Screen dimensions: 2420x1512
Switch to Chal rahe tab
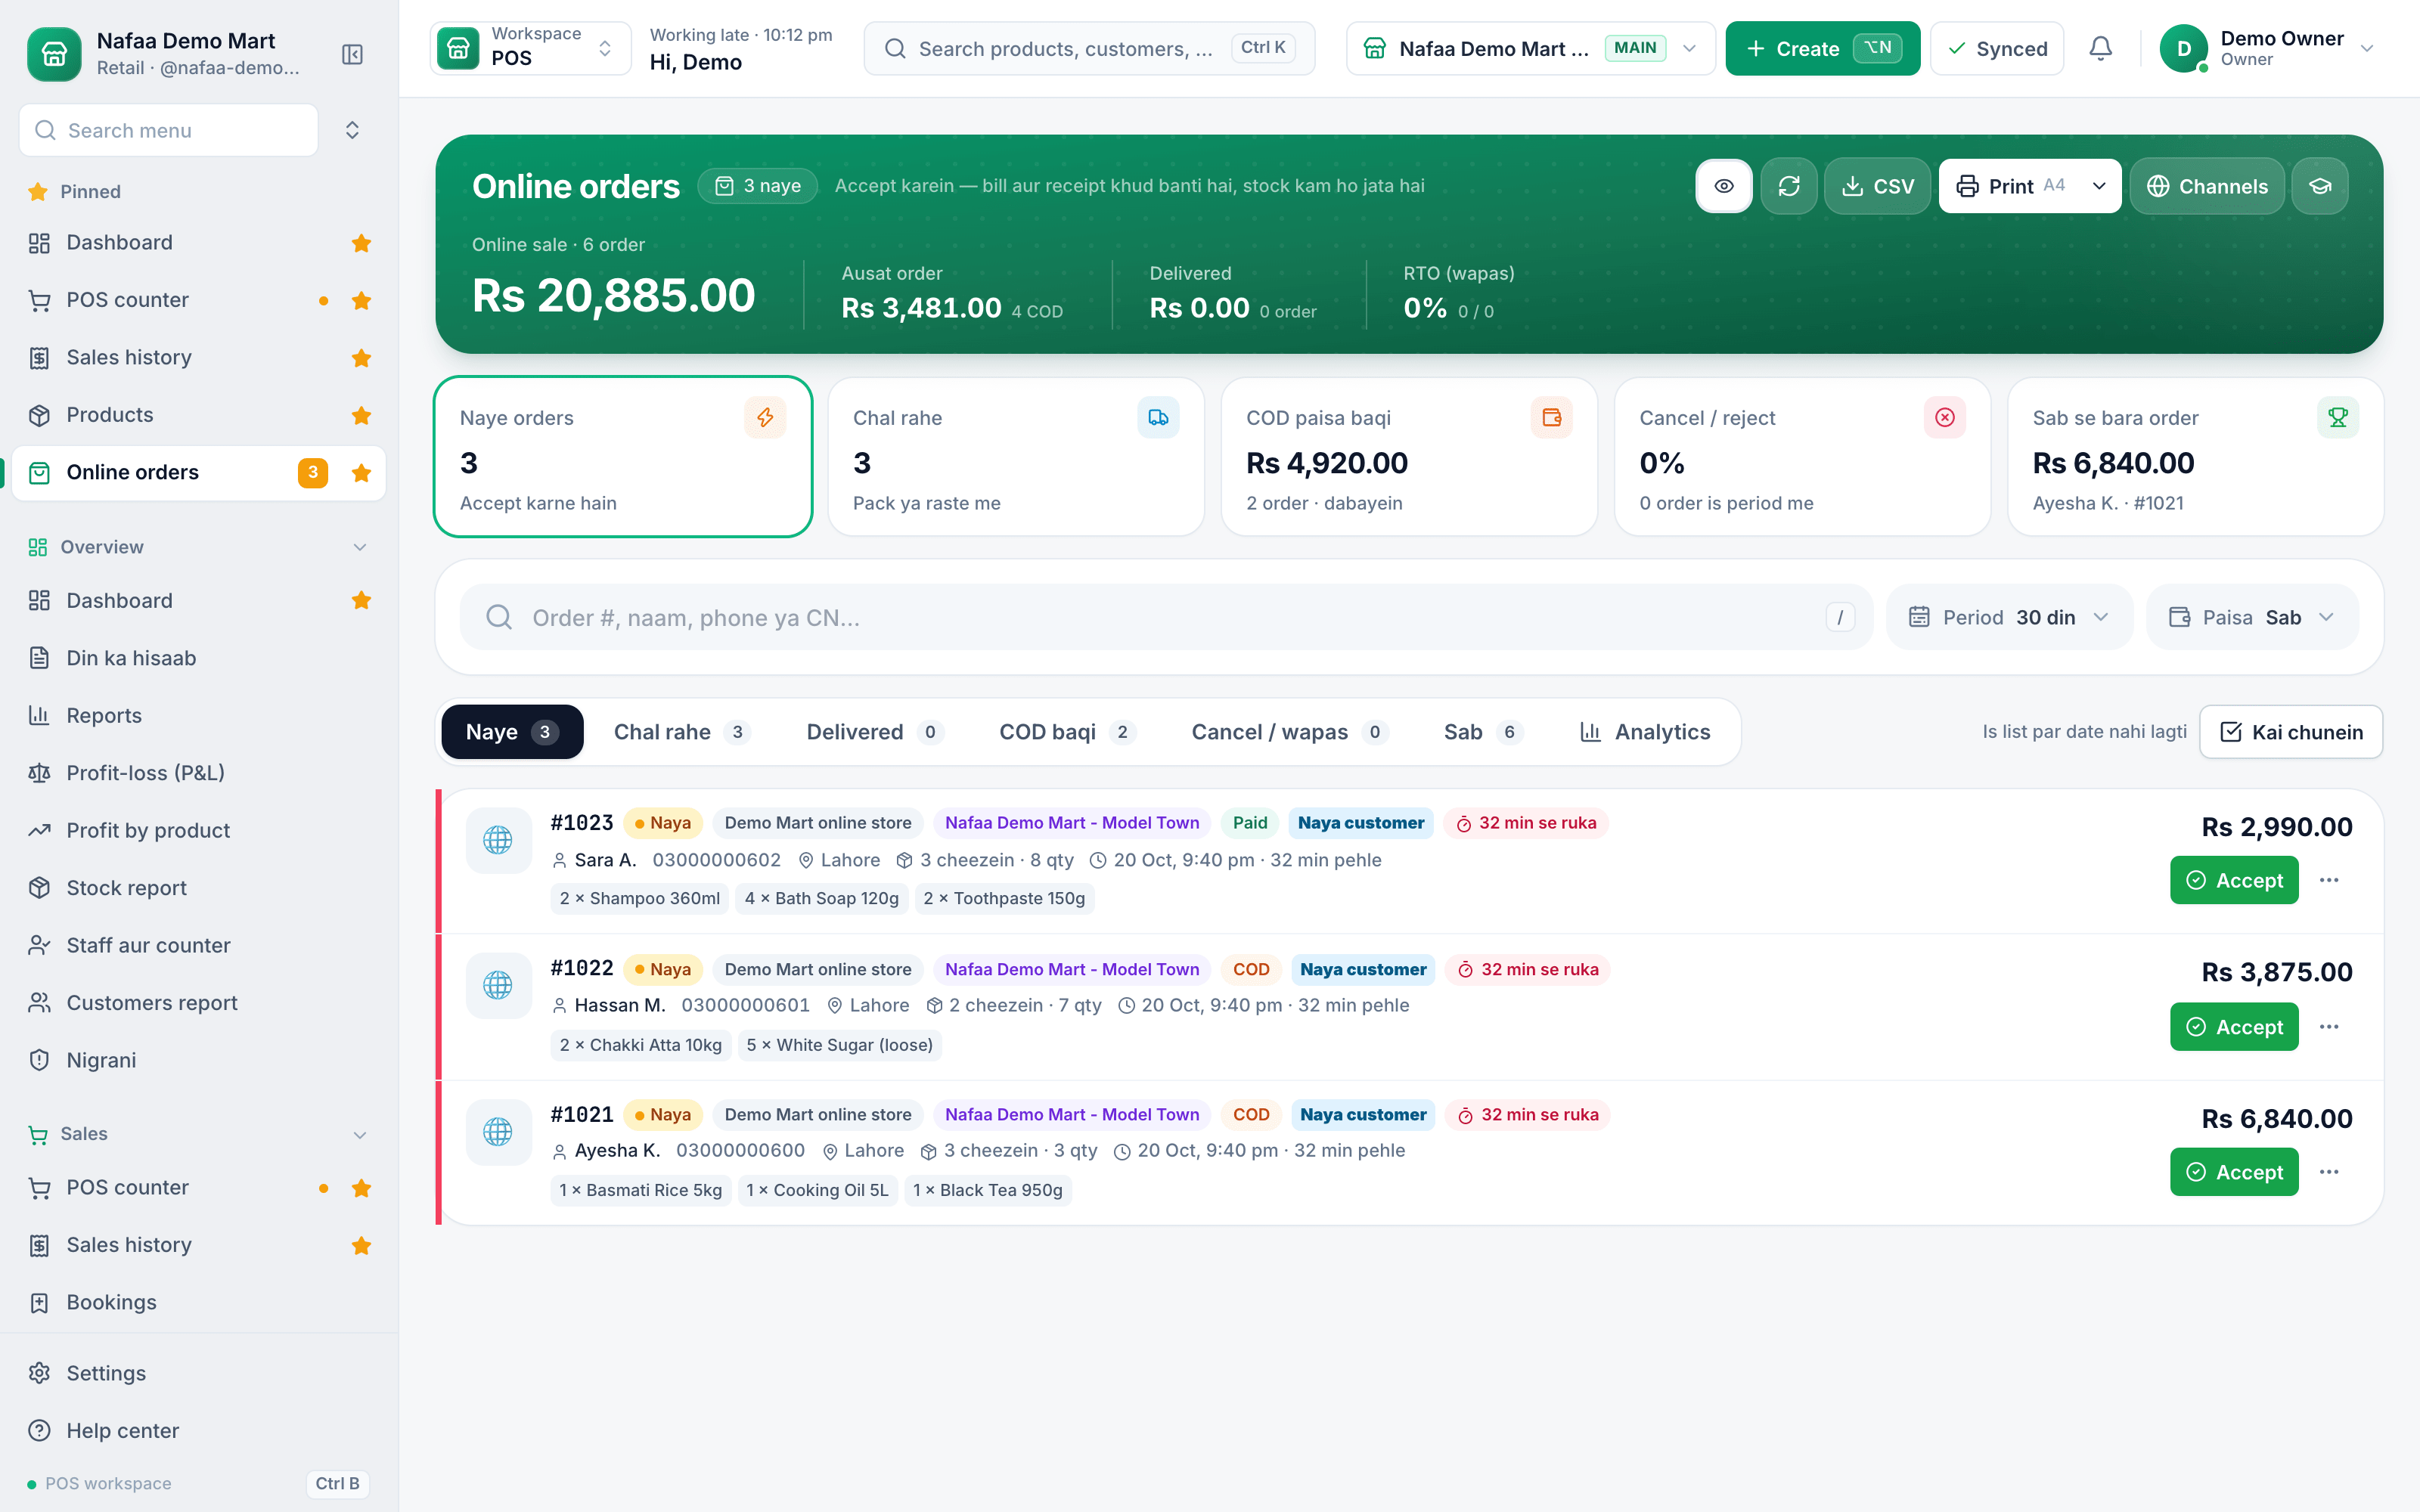click(681, 732)
